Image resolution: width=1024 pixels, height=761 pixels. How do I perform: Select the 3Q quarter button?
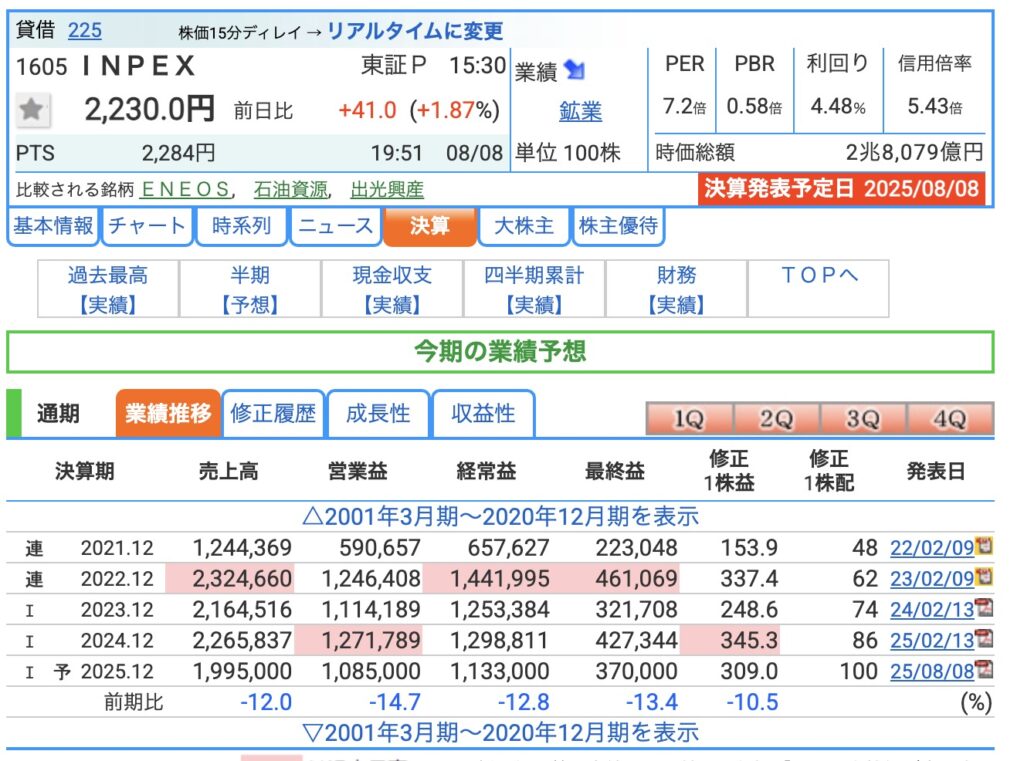863,419
